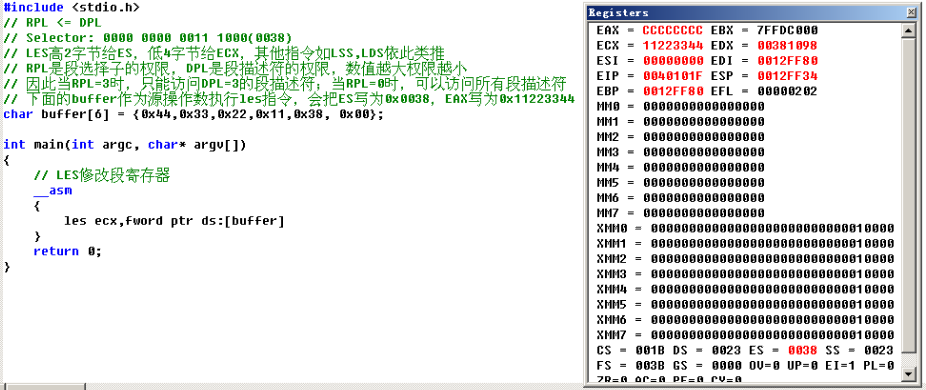This screenshot has width=926, height=390.
Task: Click the XMM0 register row
Action: (x=745, y=228)
